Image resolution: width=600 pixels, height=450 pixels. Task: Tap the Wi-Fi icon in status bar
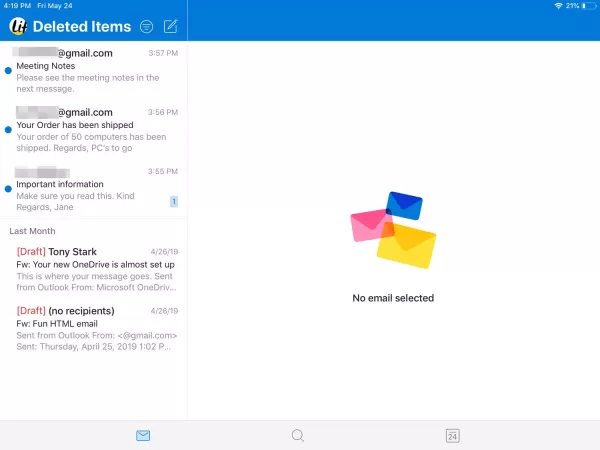tap(558, 6)
